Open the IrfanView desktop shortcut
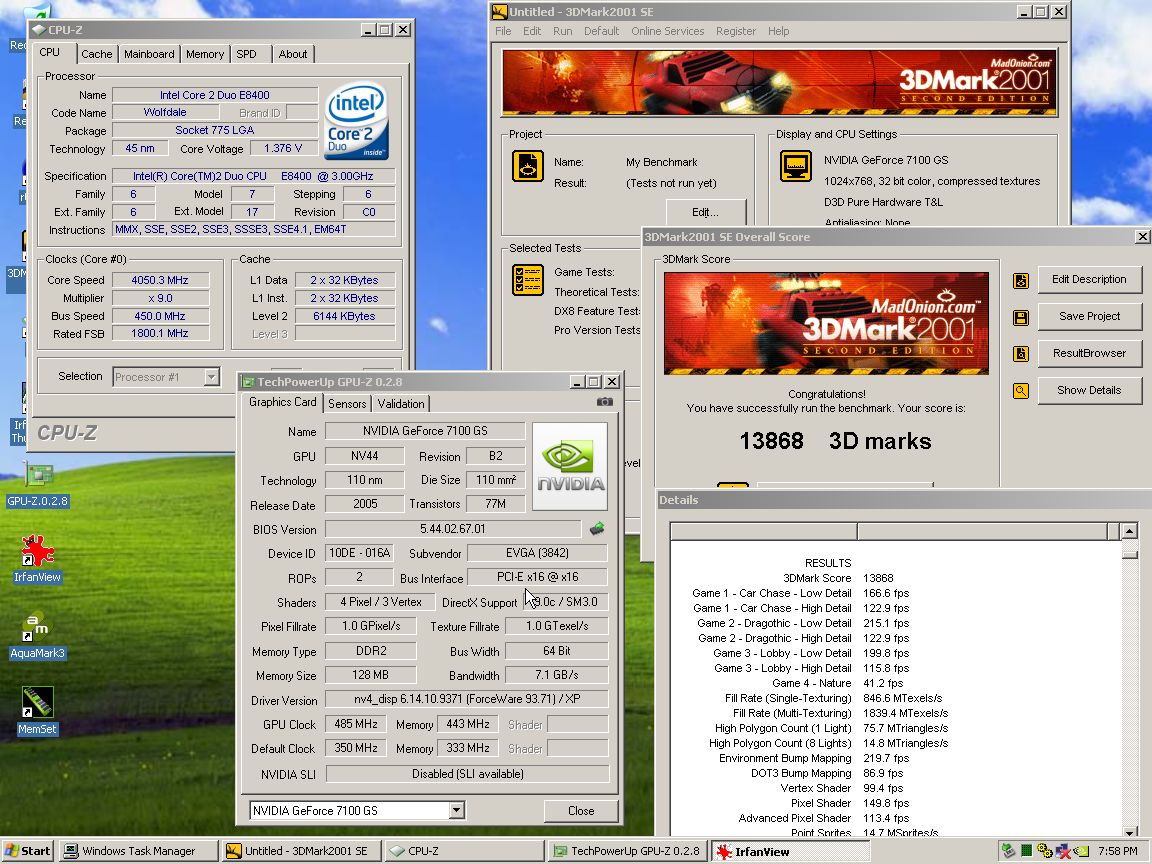1152x864 pixels. click(x=37, y=558)
